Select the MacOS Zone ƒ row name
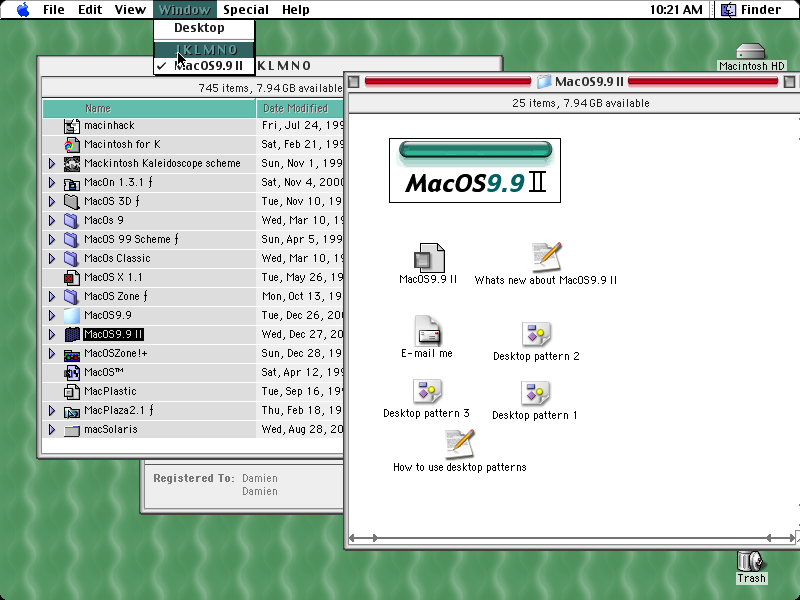The width and height of the screenshot is (800, 600). point(116,296)
